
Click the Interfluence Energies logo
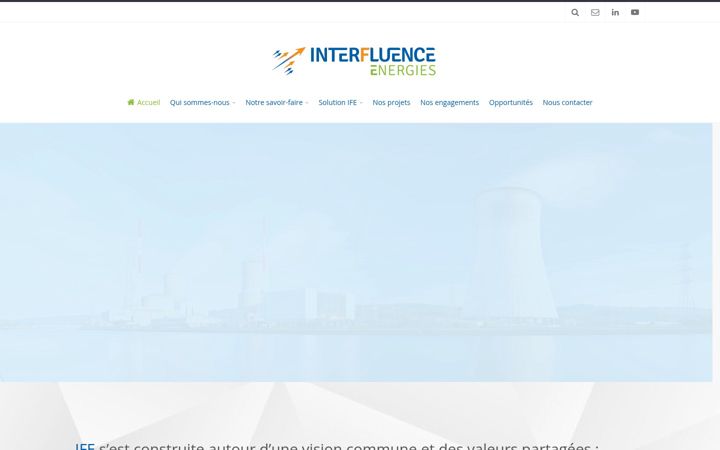tap(354, 61)
